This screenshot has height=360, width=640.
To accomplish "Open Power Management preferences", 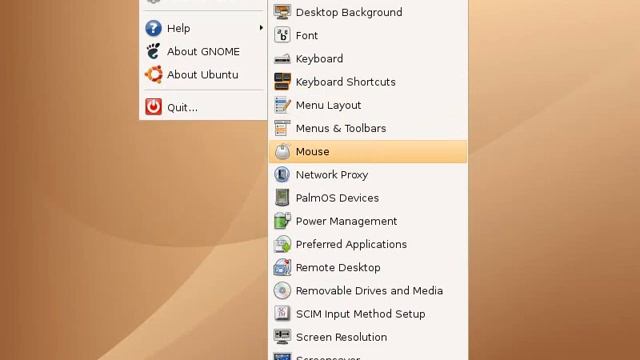I will click(368, 221).
